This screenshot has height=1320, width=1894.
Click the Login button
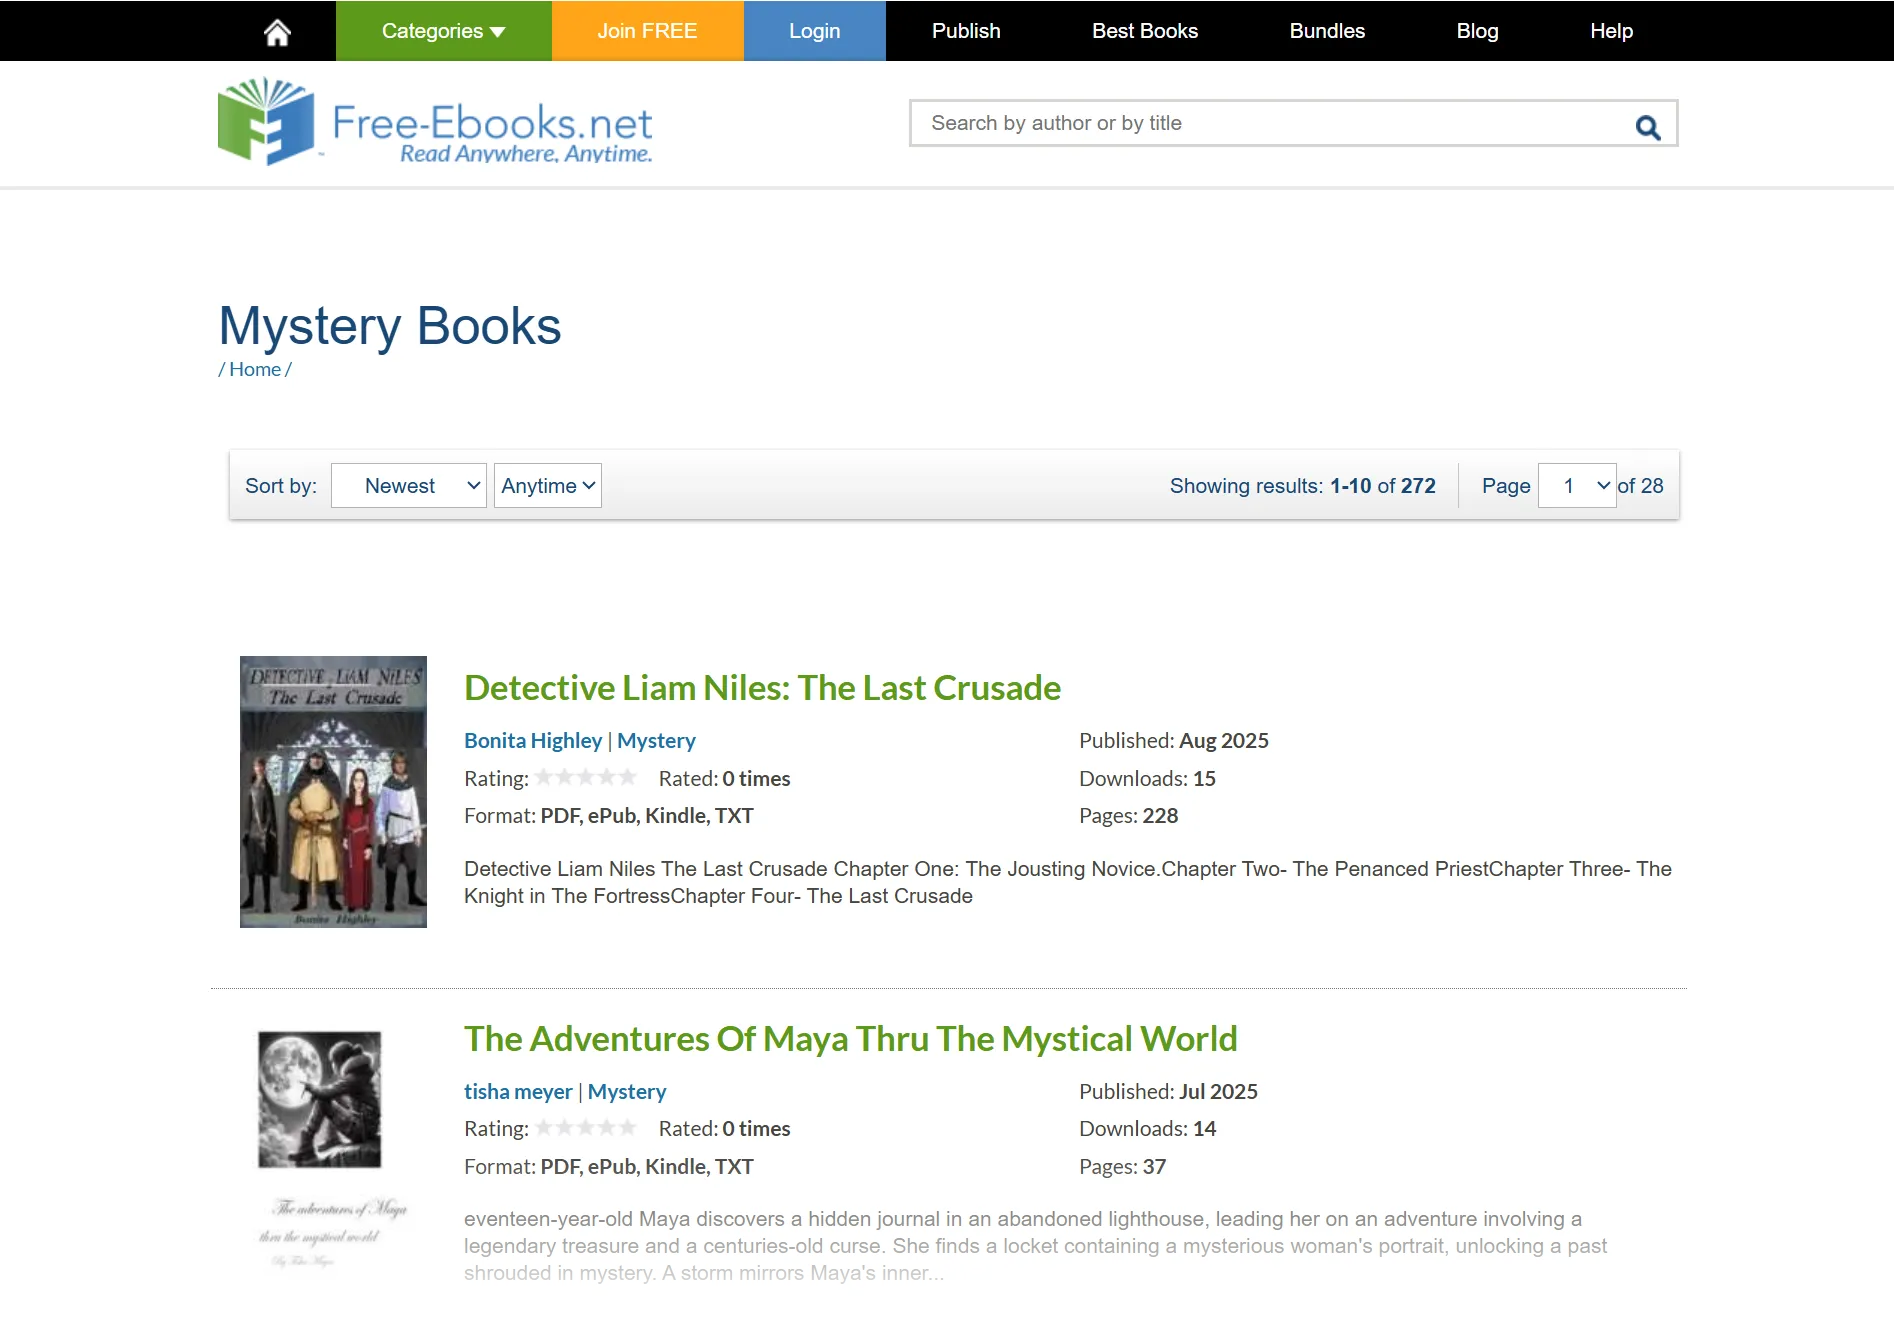tap(814, 30)
